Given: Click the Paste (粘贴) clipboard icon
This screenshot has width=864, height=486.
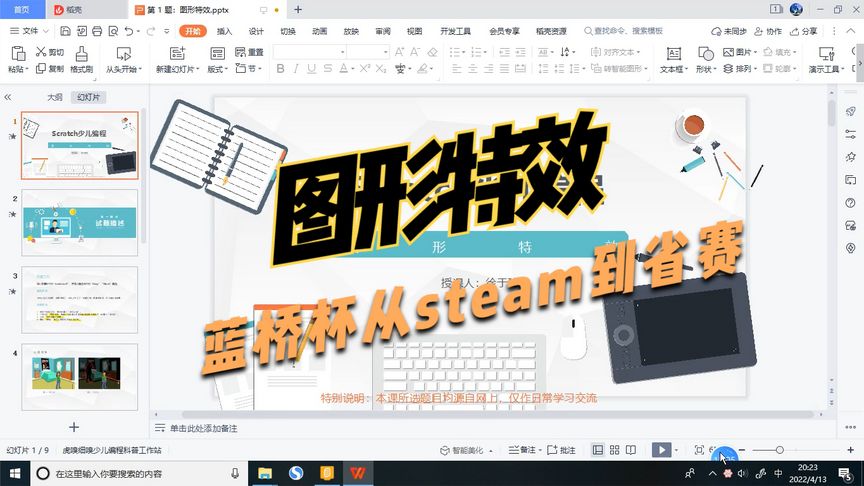Looking at the screenshot, I should [x=18, y=53].
